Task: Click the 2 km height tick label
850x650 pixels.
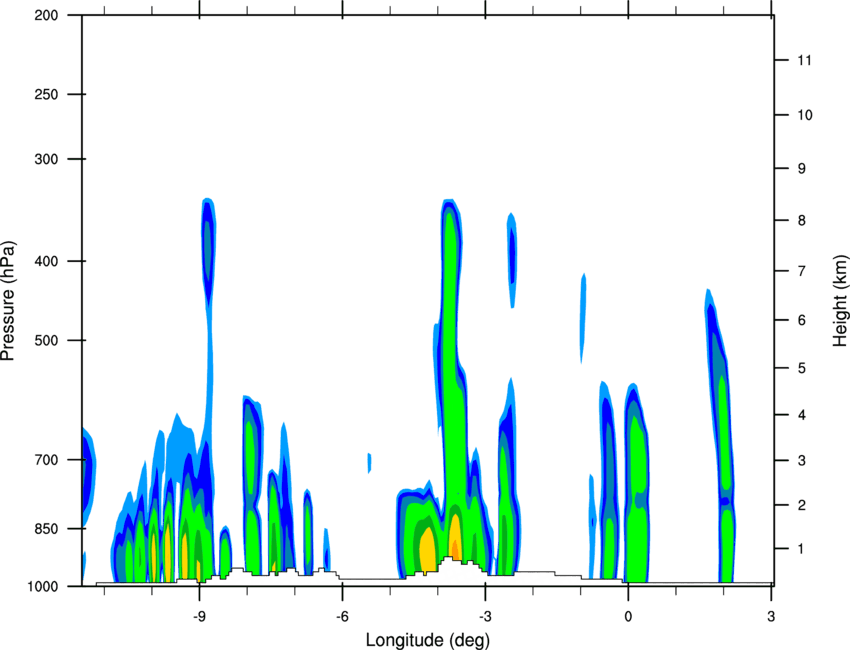Action: pos(802,505)
